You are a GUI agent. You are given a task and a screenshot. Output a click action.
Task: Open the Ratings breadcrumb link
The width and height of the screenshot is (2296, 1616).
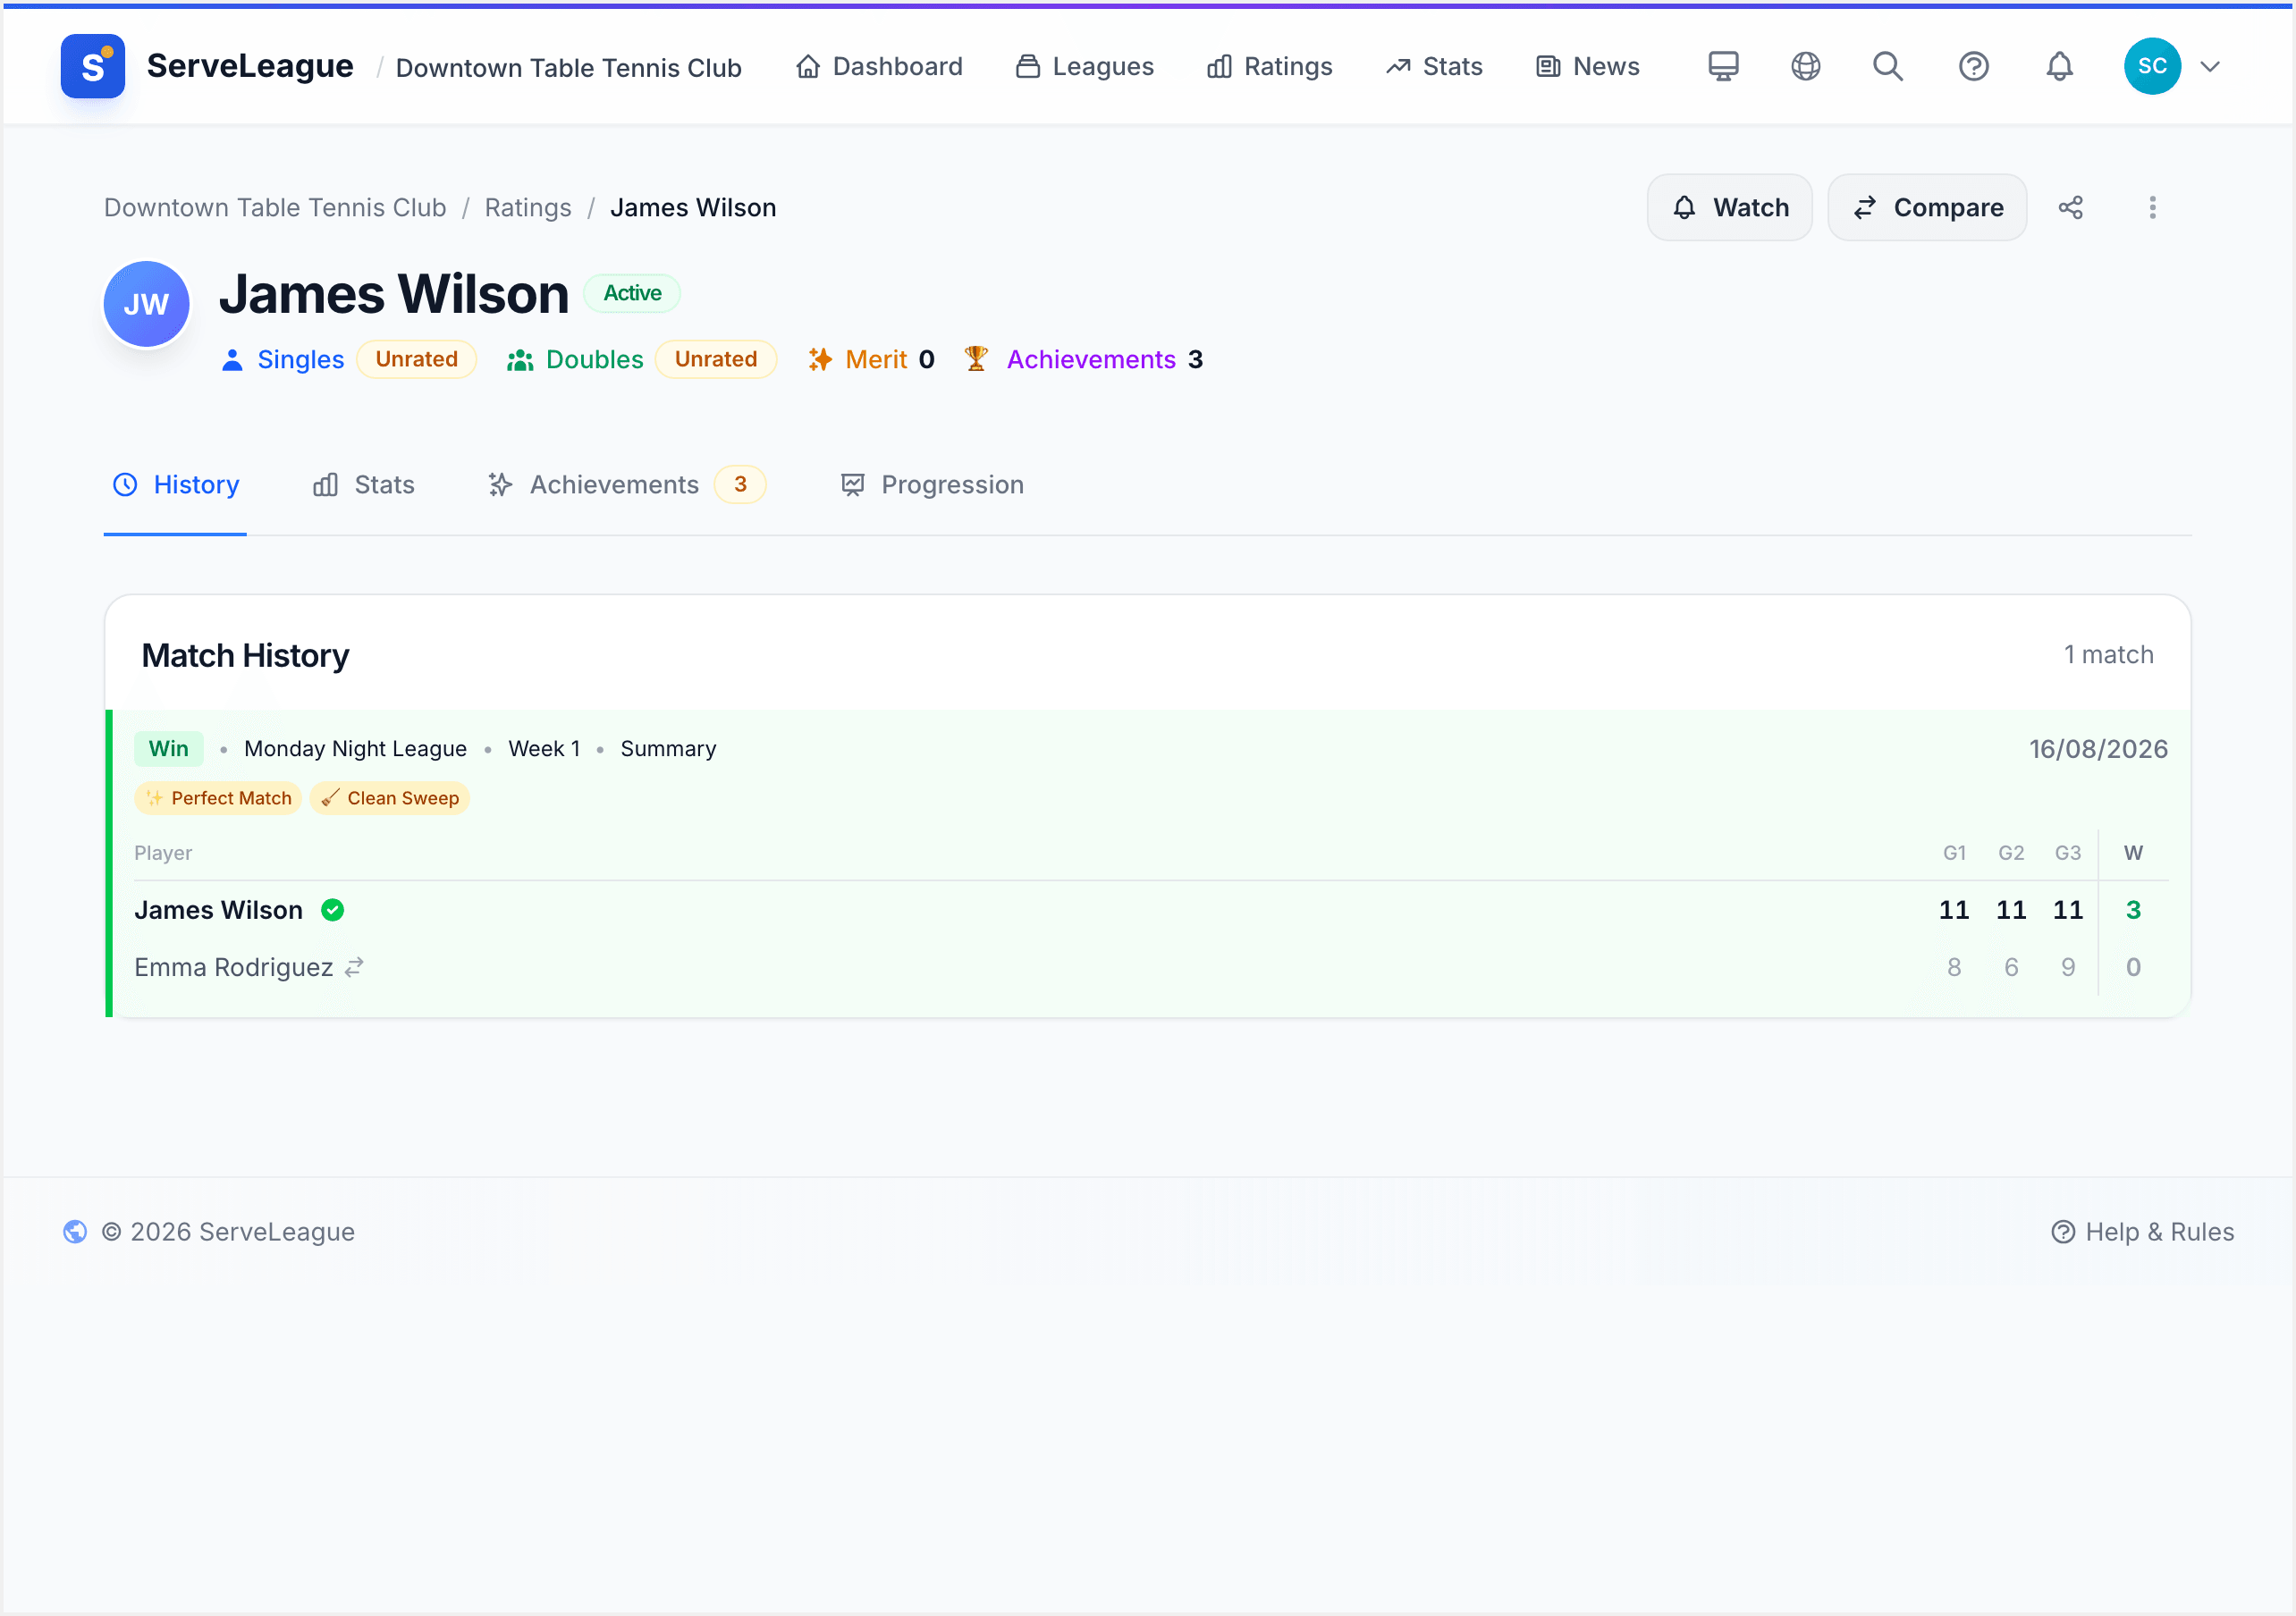click(x=528, y=207)
